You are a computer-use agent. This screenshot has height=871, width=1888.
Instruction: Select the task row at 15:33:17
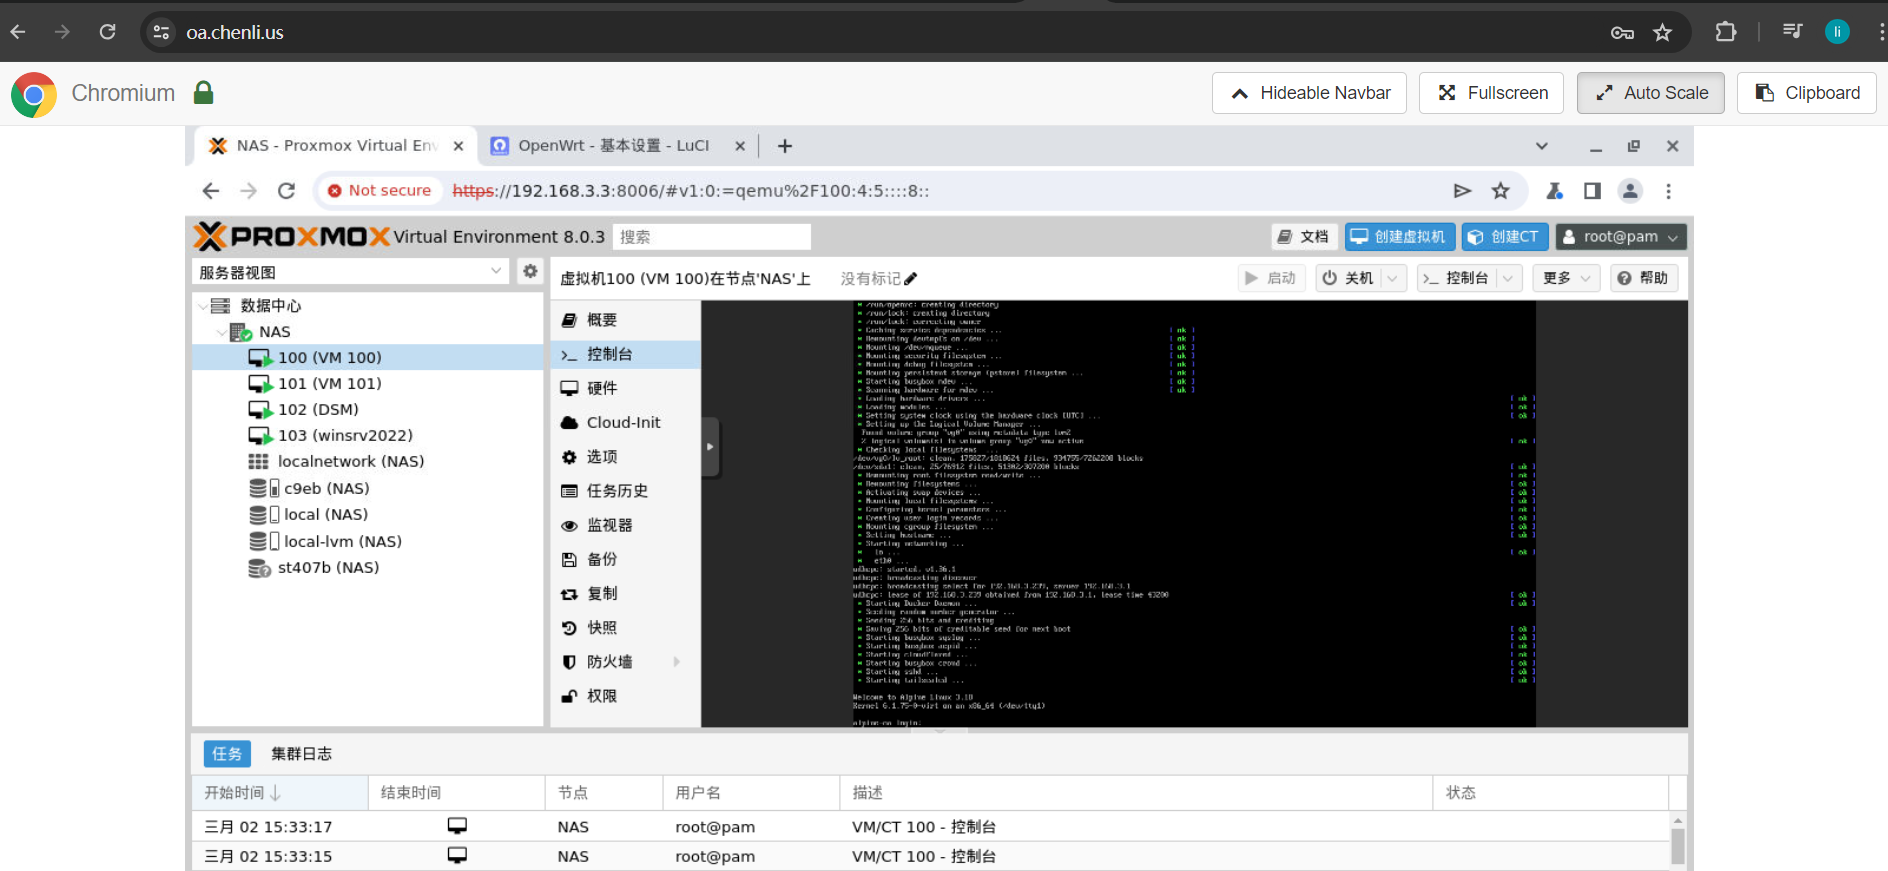tap(930, 827)
